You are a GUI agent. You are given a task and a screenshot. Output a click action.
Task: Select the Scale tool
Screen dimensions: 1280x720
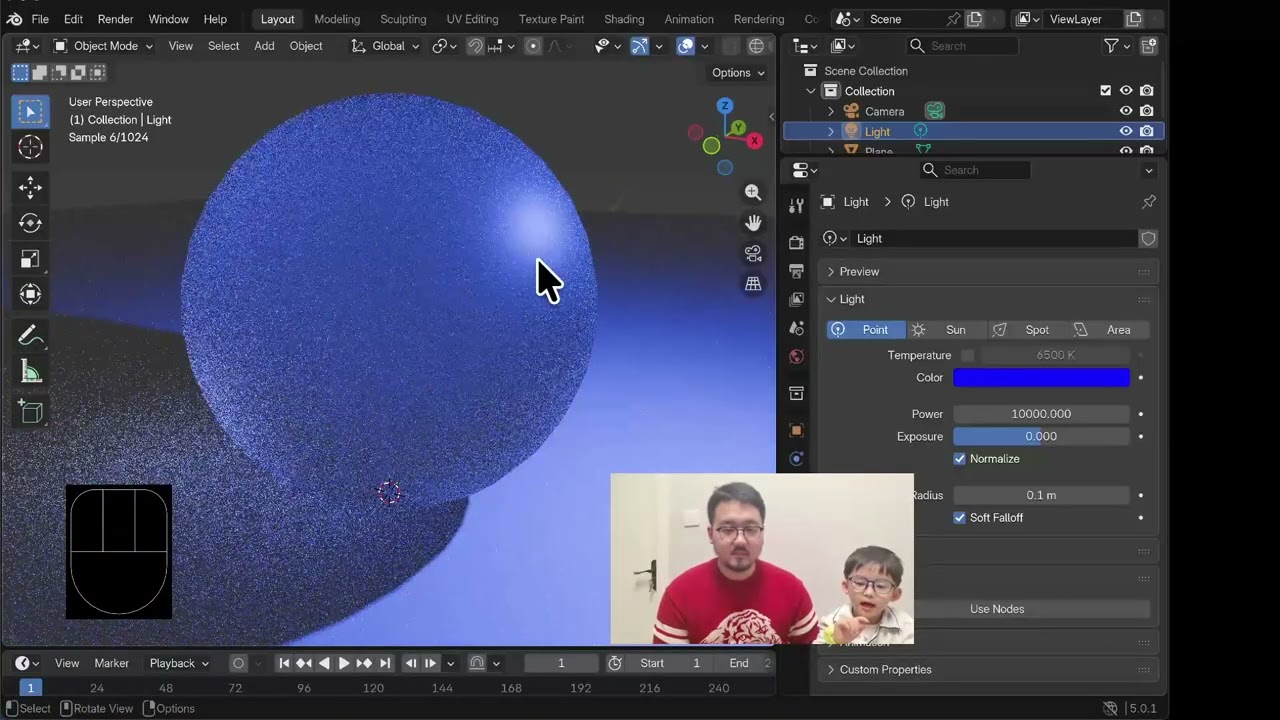point(30,259)
